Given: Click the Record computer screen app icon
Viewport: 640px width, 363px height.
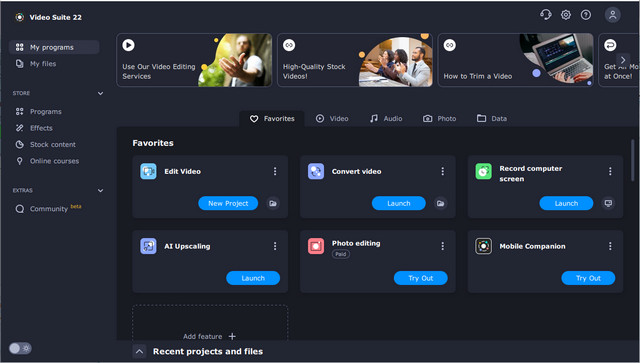Looking at the screenshot, I should point(484,171).
